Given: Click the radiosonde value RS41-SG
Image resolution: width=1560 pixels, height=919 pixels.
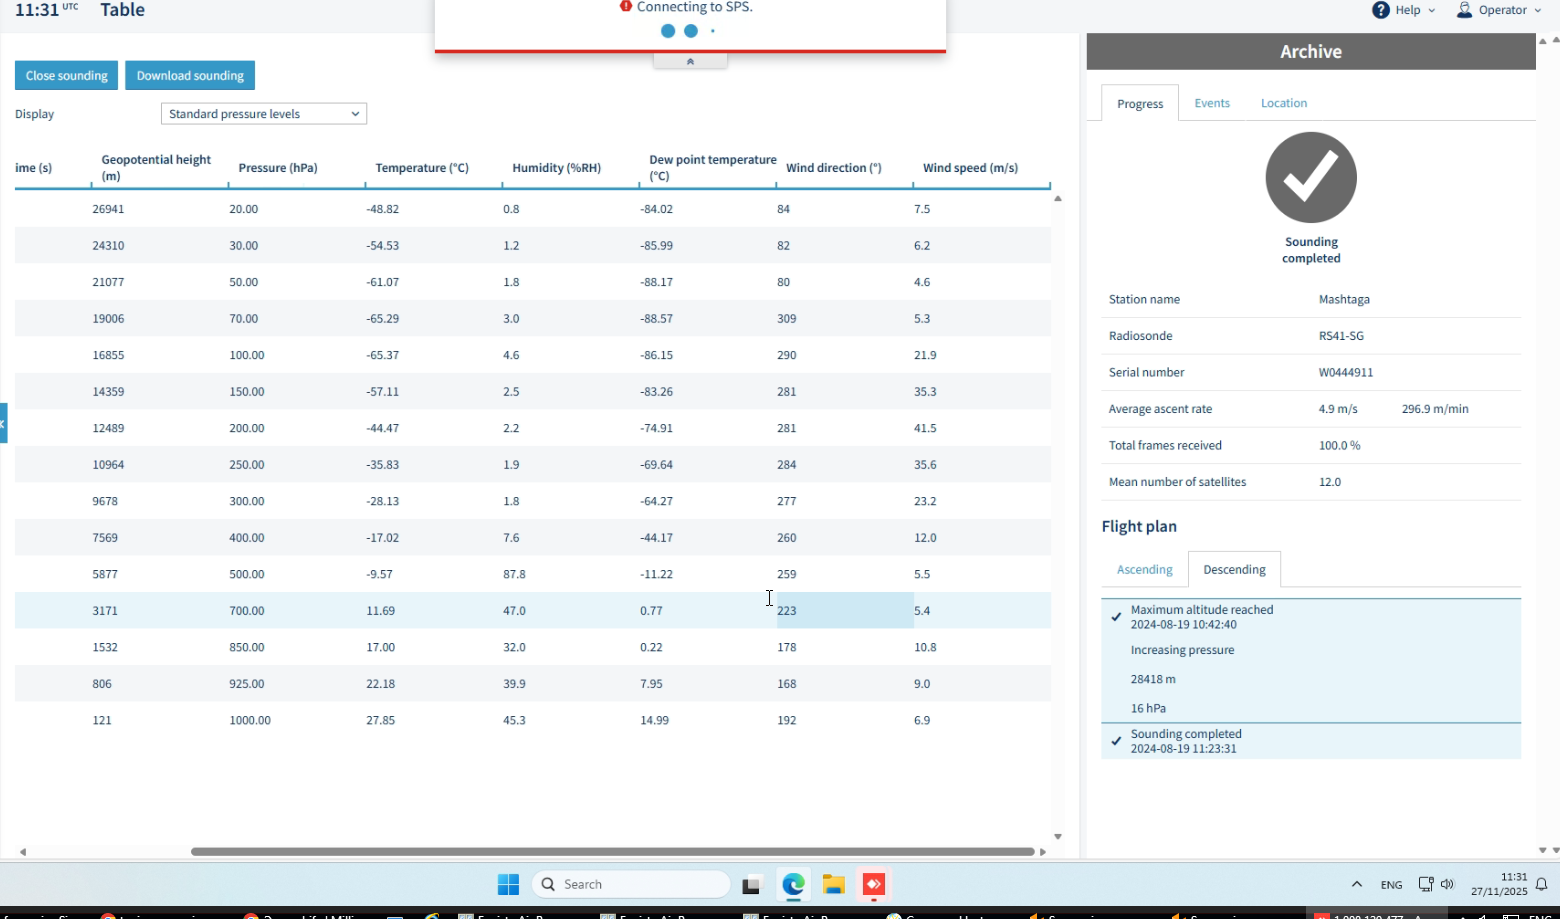Looking at the screenshot, I should pos(1341,336).
